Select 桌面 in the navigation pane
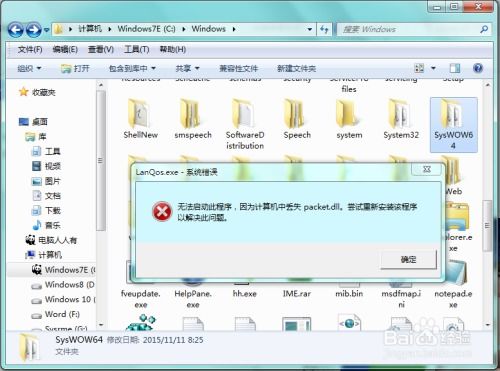This screenshot has width=500, height=371. [33, 122]
